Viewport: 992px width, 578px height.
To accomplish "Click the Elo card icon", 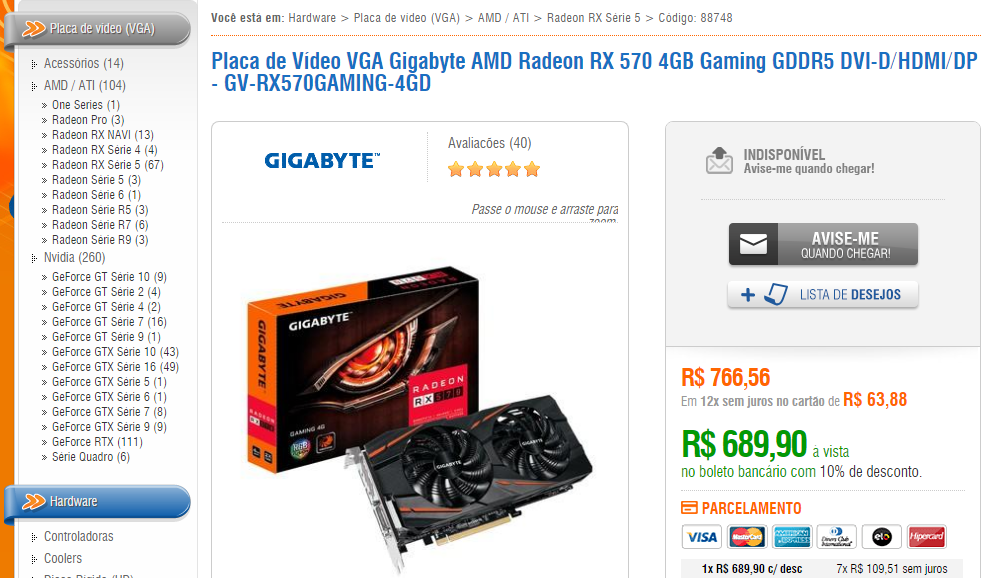I will point(881,537).
